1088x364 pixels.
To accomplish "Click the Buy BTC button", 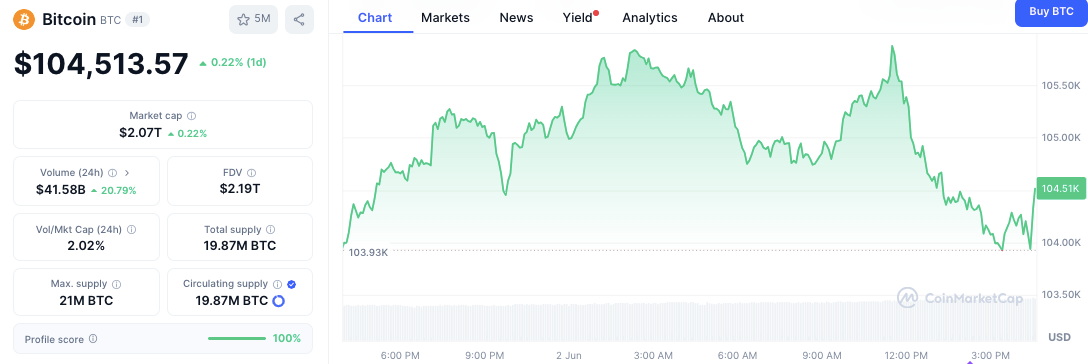I will (1051, 12).
